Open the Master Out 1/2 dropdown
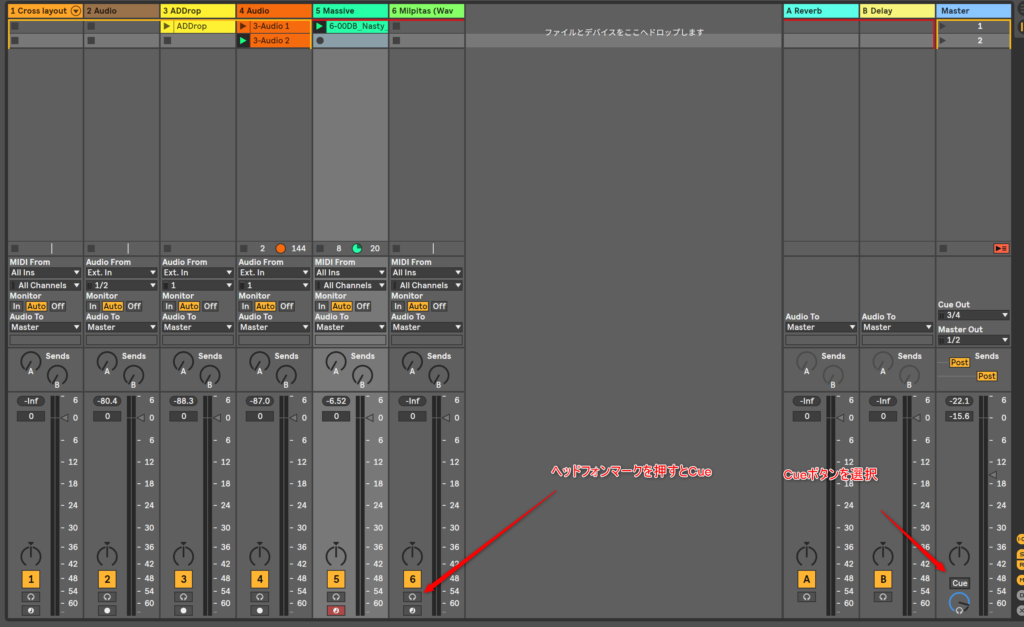Image resolution: width=1024 pixels, height=627 pixels. click(x=972, y=340)
